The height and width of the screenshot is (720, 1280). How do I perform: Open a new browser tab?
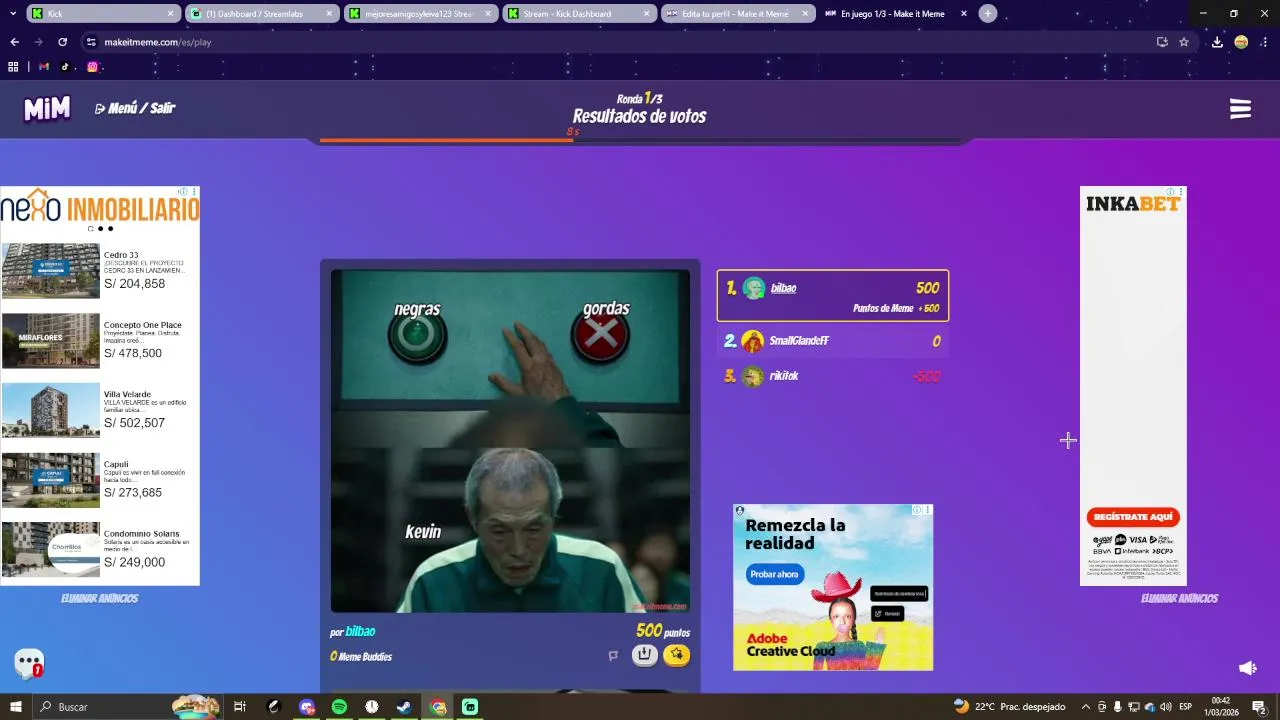tap(988, 14)
